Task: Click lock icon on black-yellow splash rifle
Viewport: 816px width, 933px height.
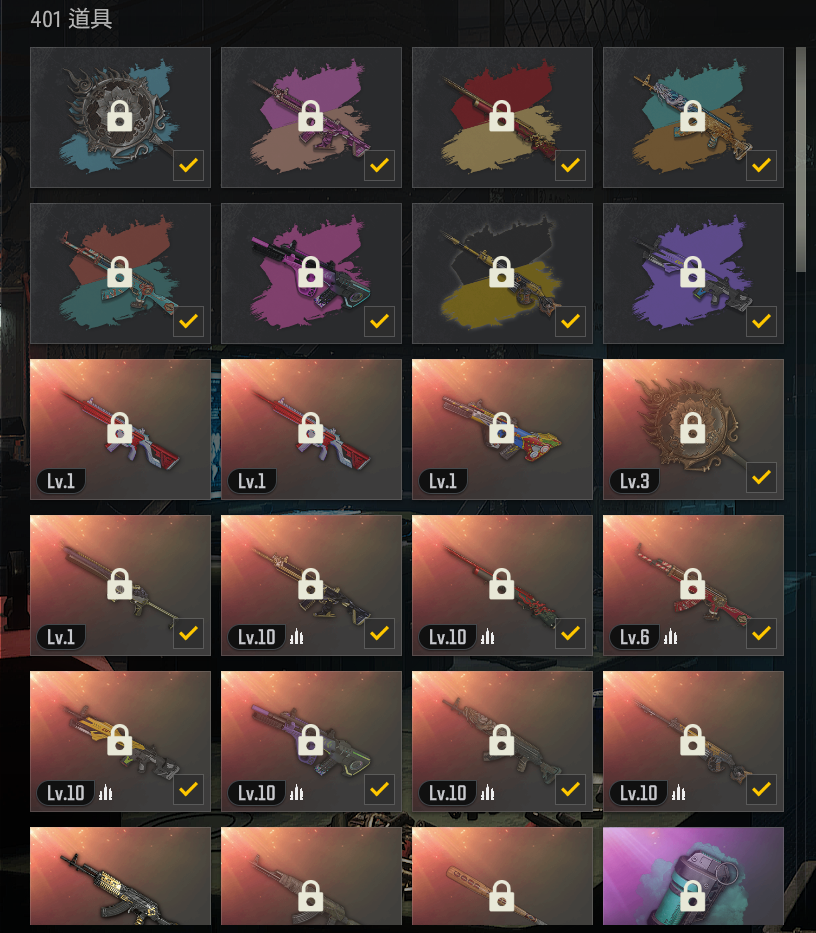Action: click(502, 272)
